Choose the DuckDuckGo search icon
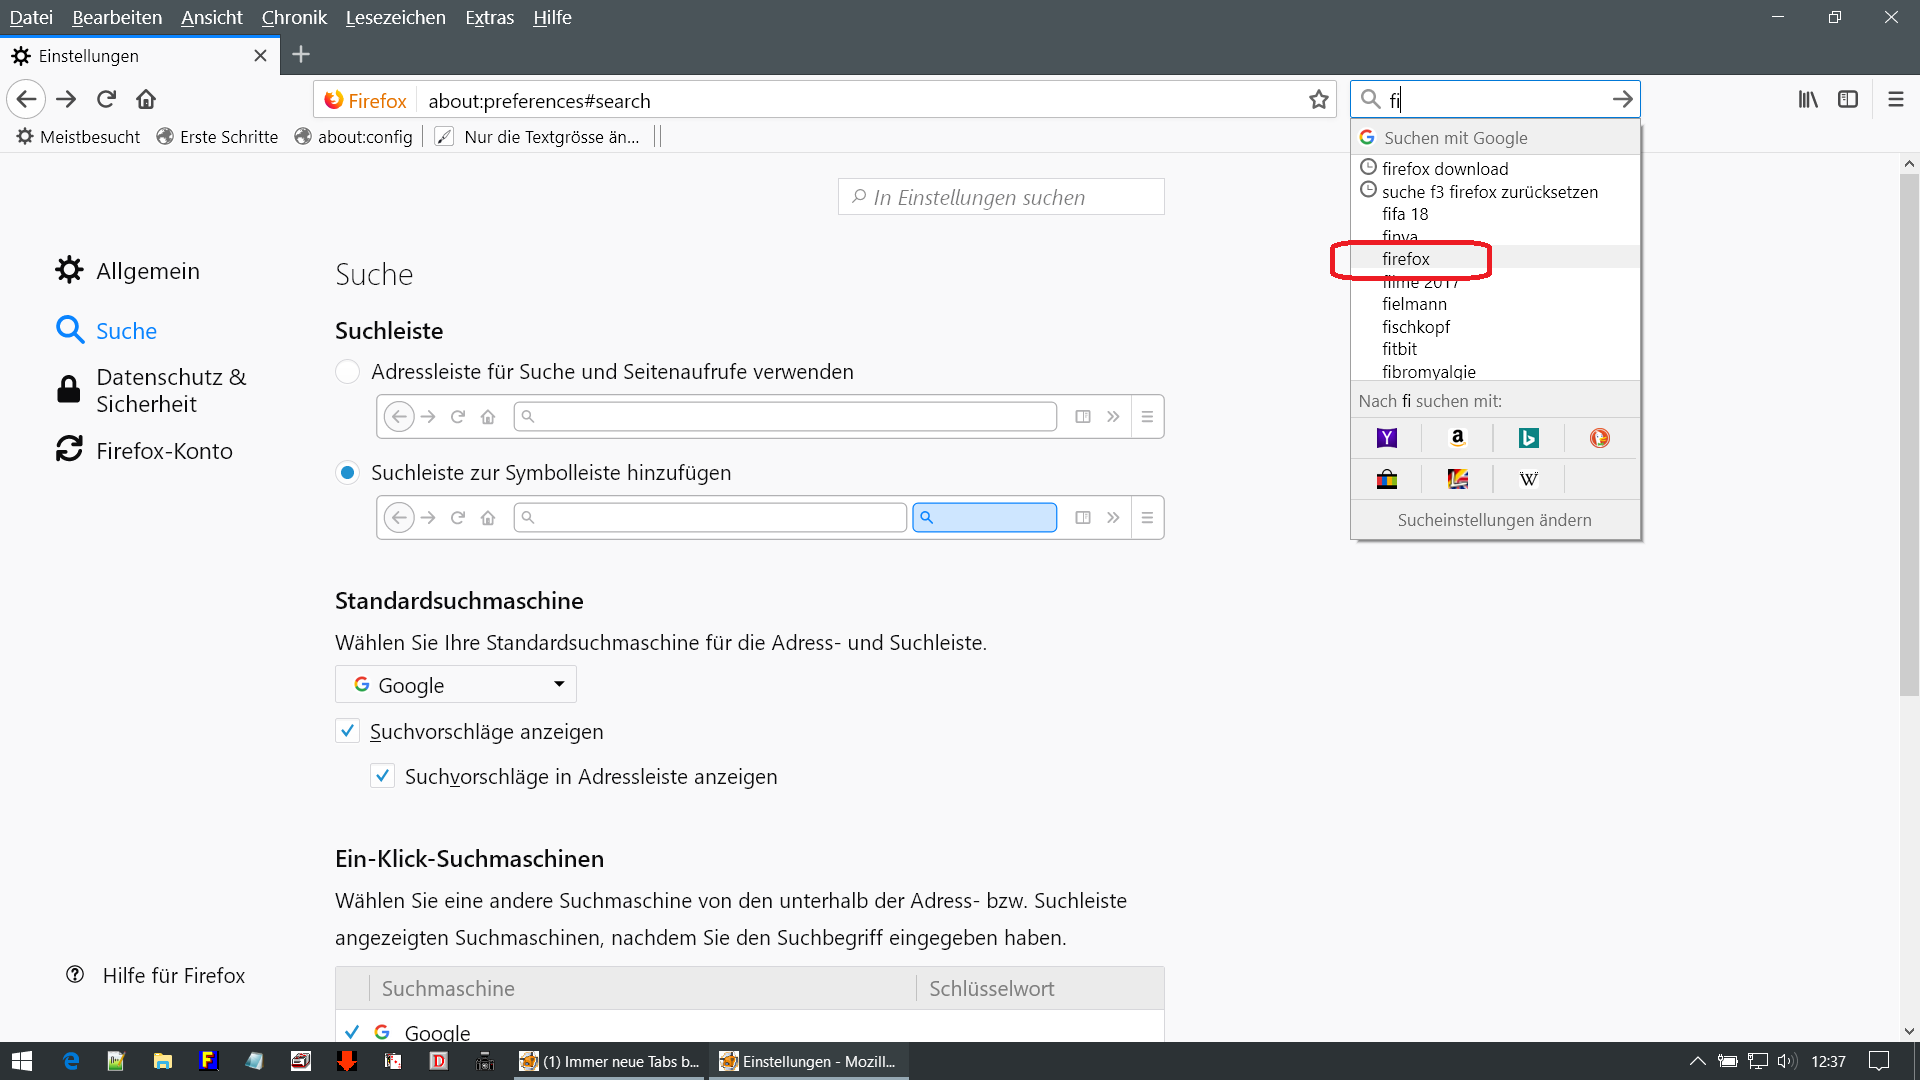Viewport: 1920px width, 1080px height. (x=1599, y=438)
